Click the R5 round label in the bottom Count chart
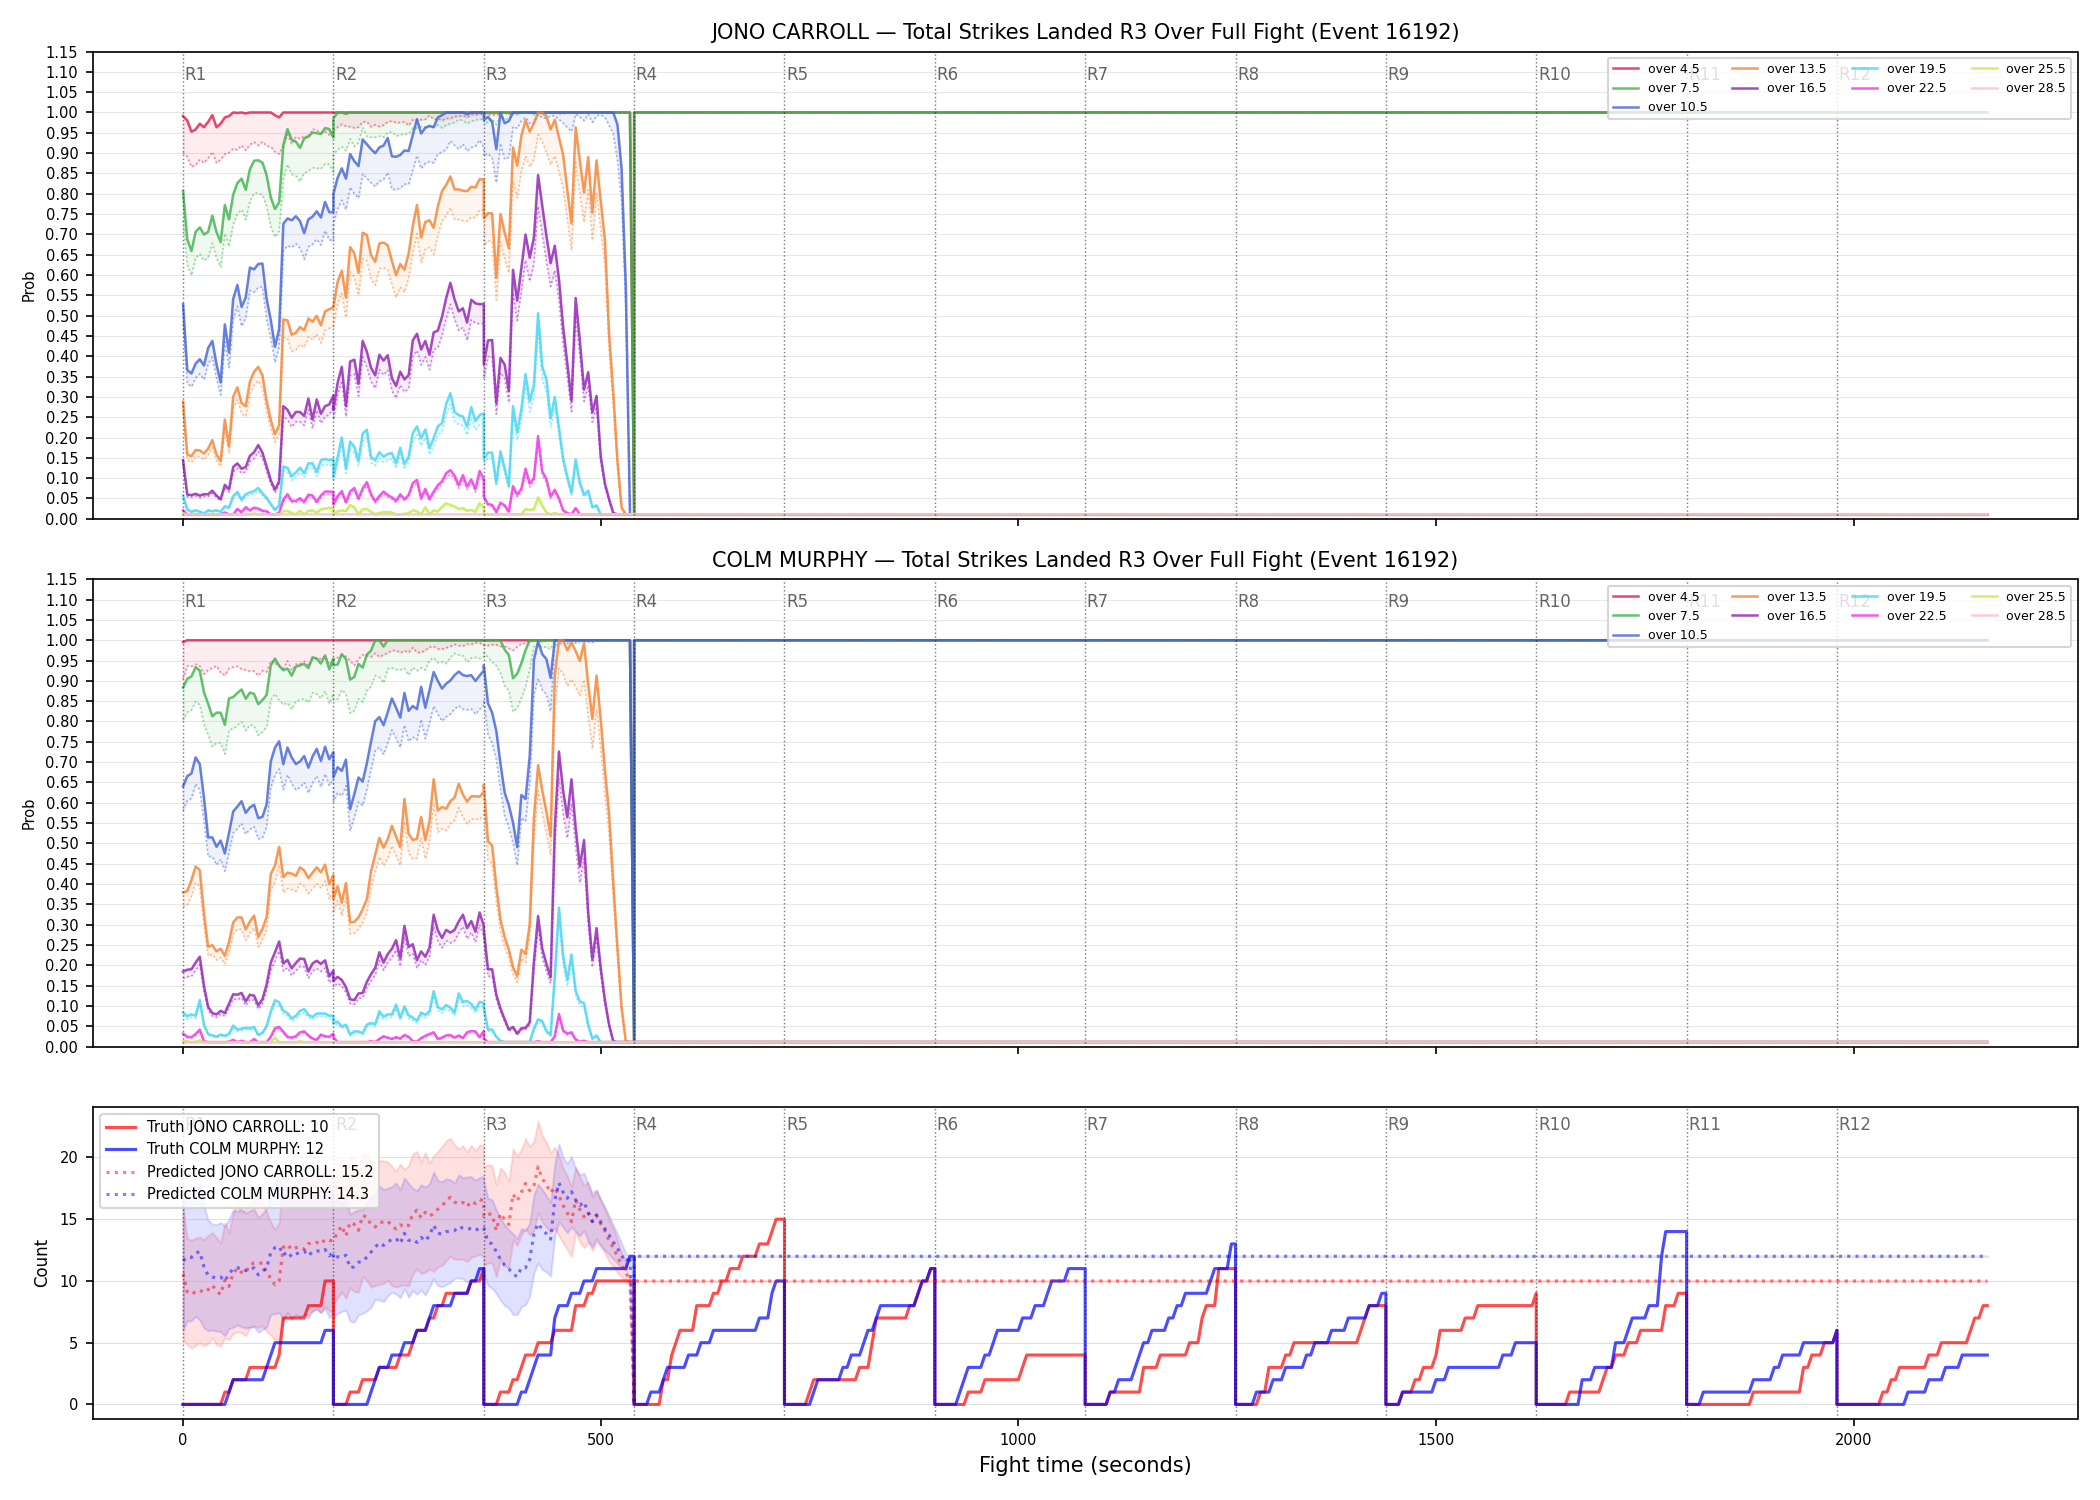This screenshot has height=1500, width=2100. (797, 1124)
